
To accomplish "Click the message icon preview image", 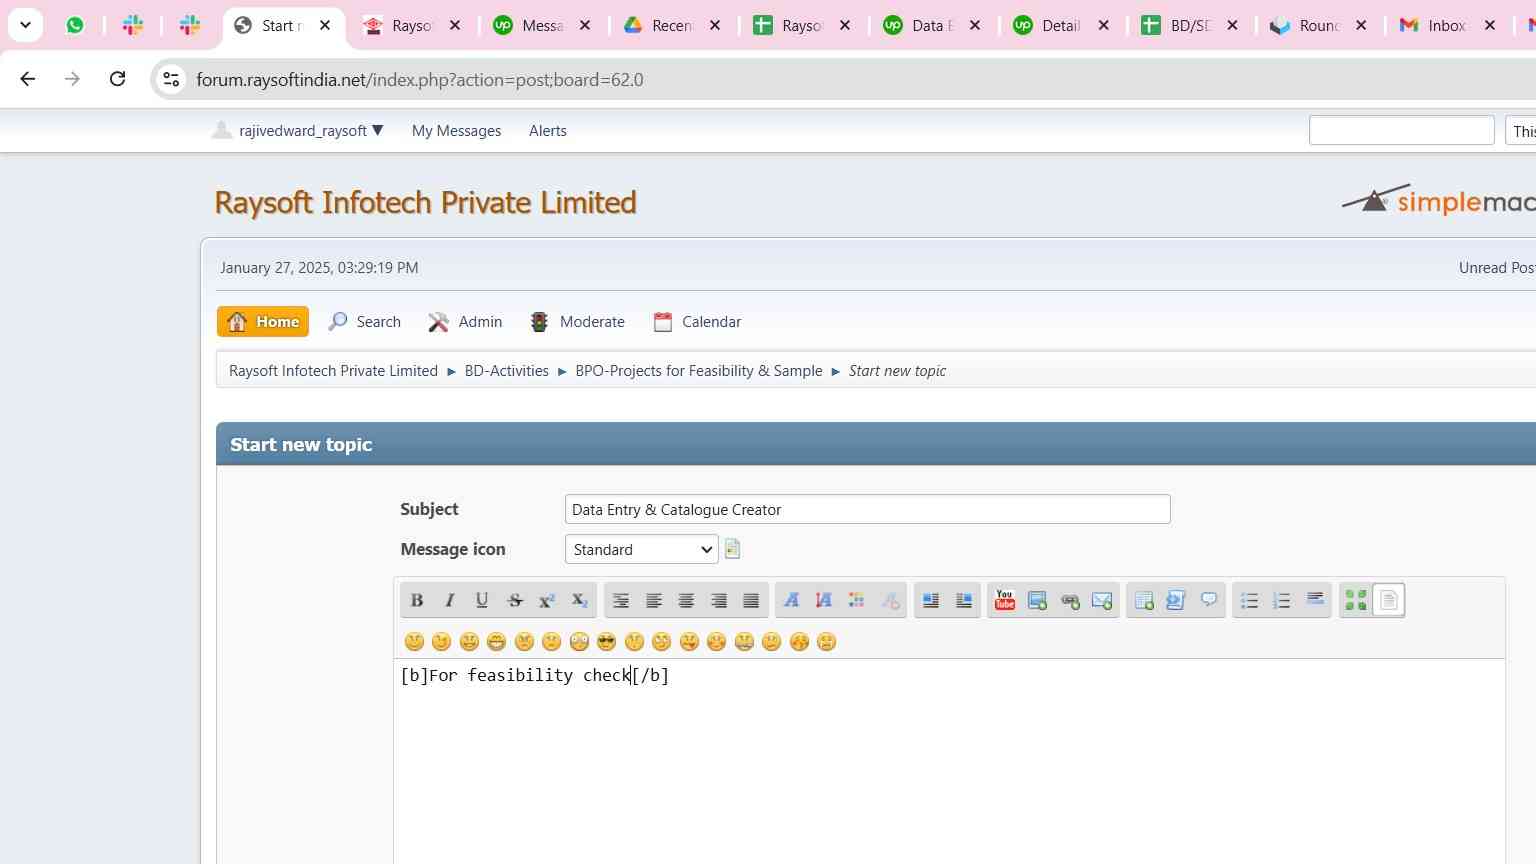I will [x=732, y=549].
